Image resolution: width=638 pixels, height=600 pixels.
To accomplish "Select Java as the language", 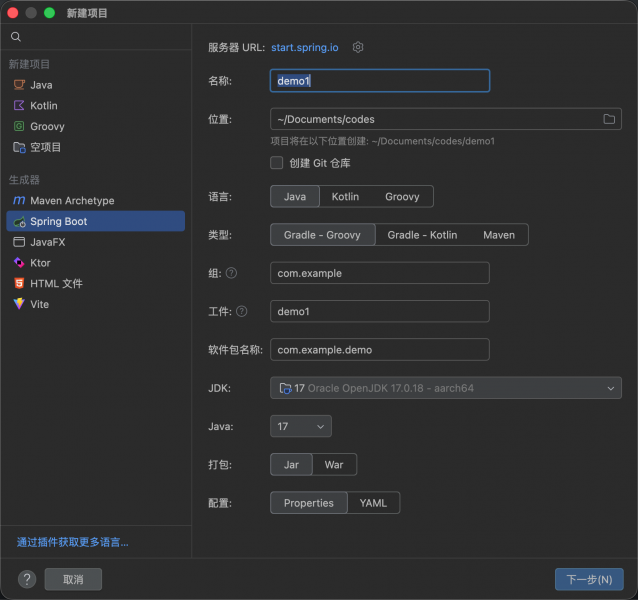I will click(295, 197).
